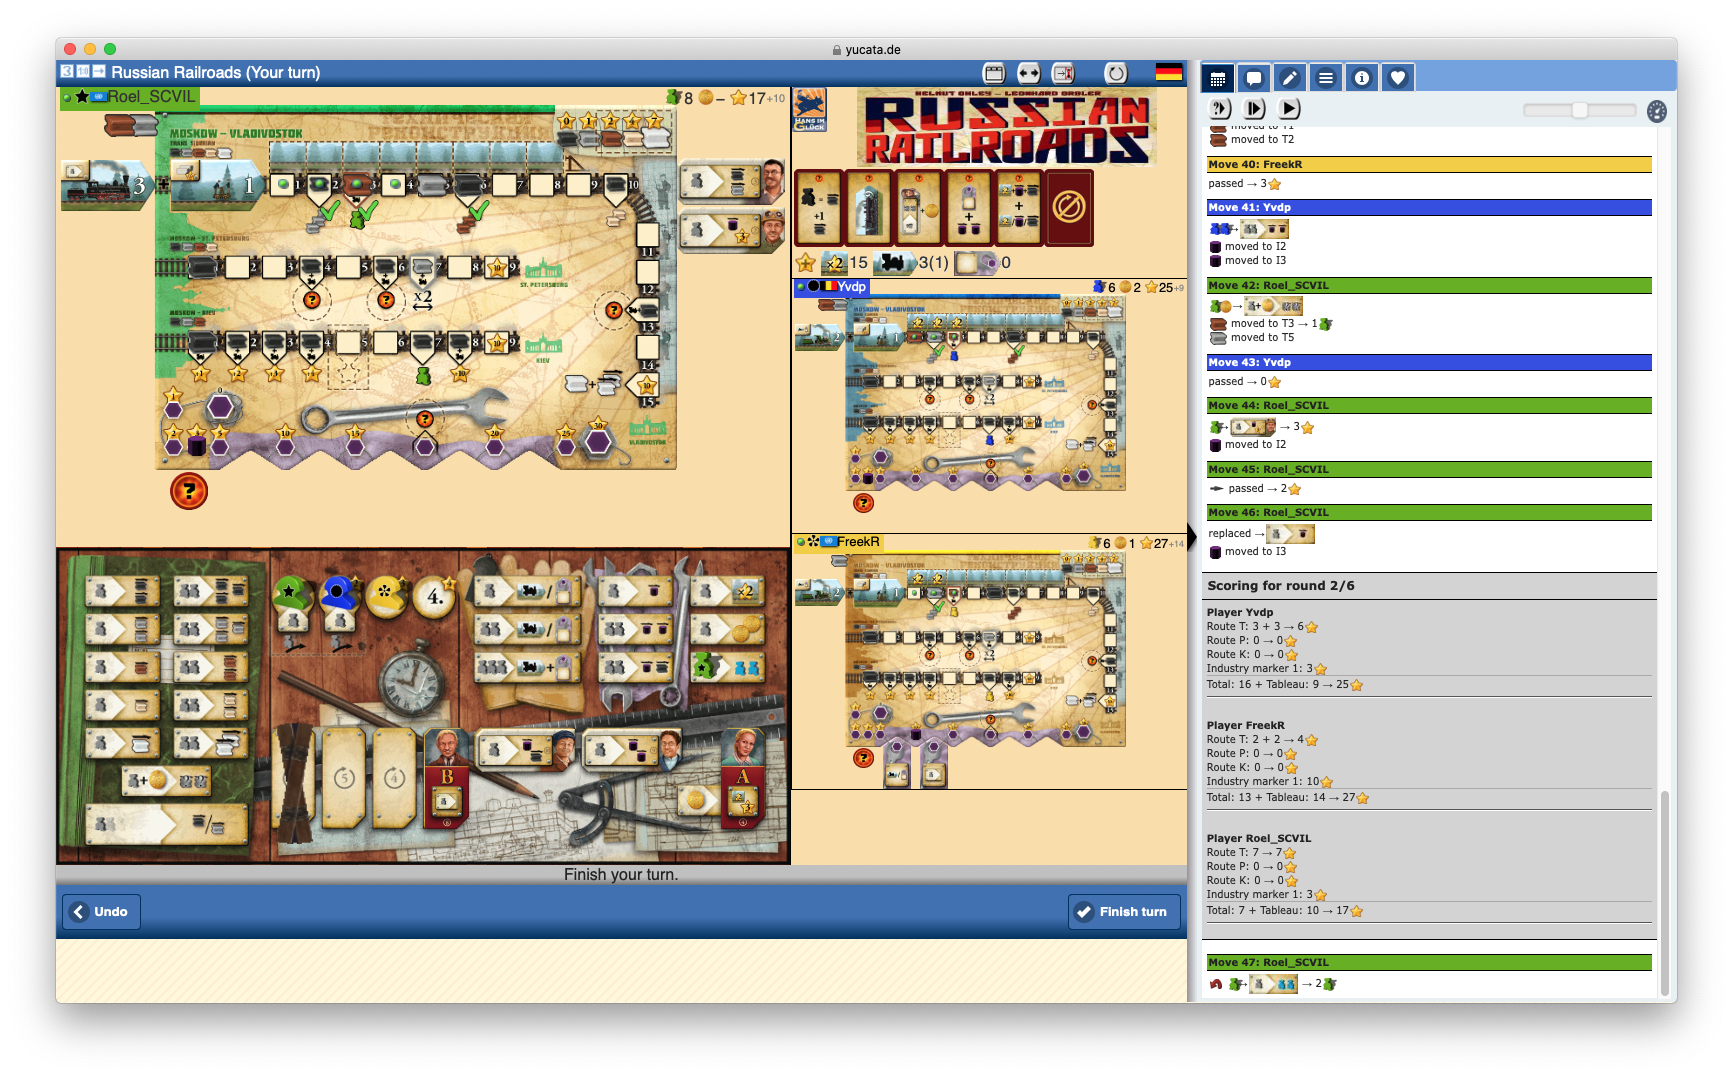Viewport: 1733px width, 1077px height.
Task: Click the yucata.de address bar
Action: click(866, 50)
